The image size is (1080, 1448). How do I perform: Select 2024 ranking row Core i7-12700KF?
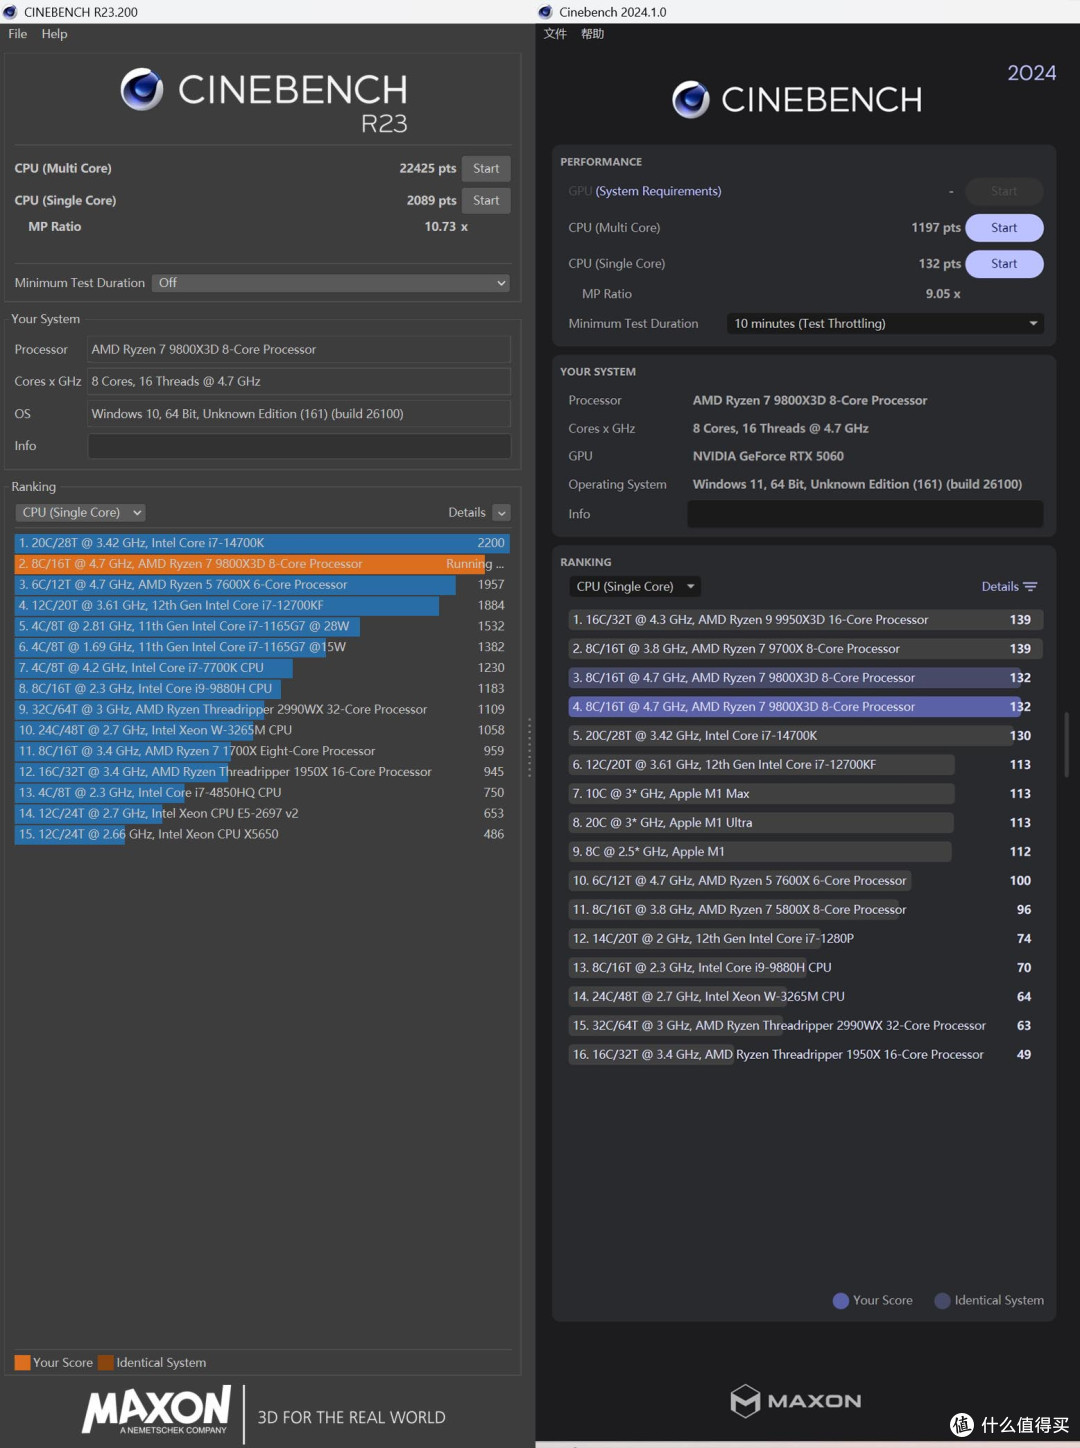point(805,765)
